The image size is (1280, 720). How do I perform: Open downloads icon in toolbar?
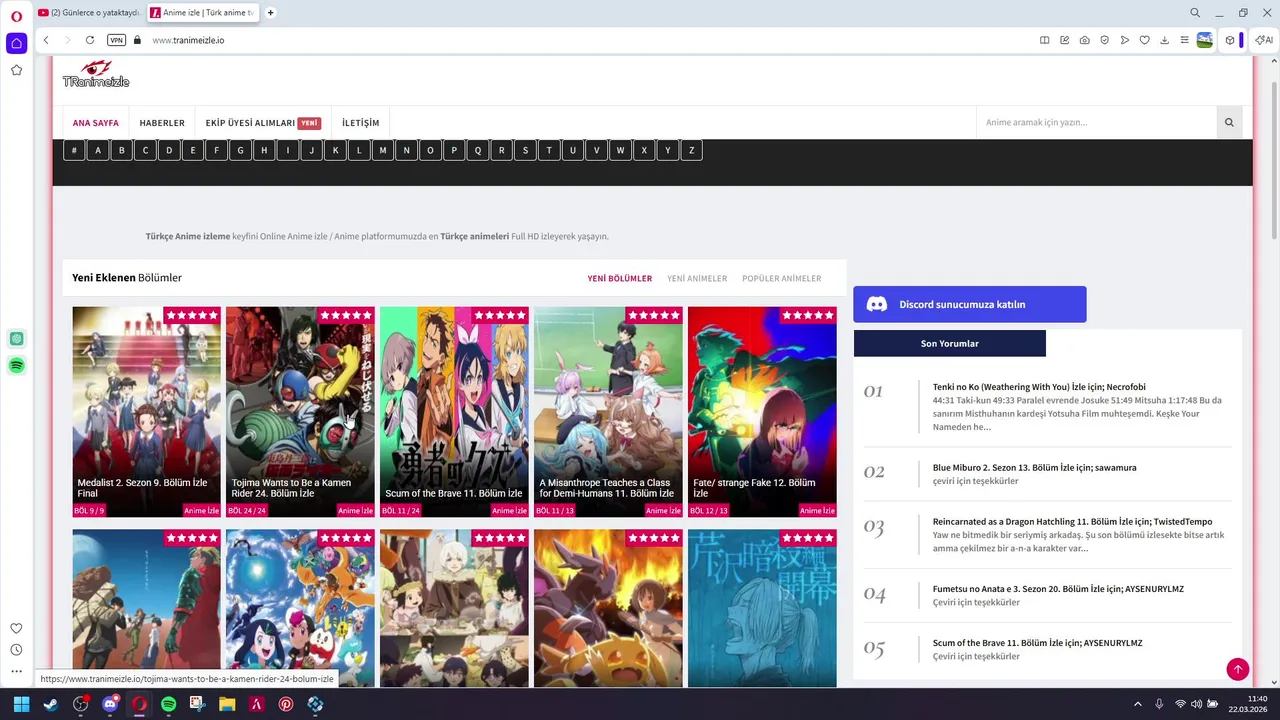tap(1164, 40)
